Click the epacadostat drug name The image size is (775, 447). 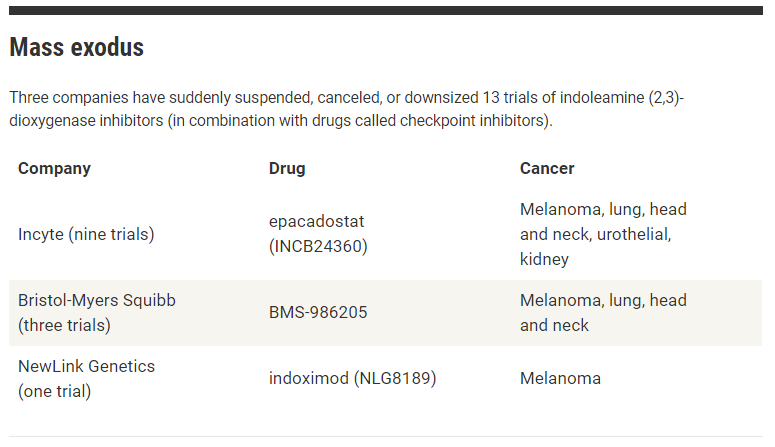coord(316,222)
